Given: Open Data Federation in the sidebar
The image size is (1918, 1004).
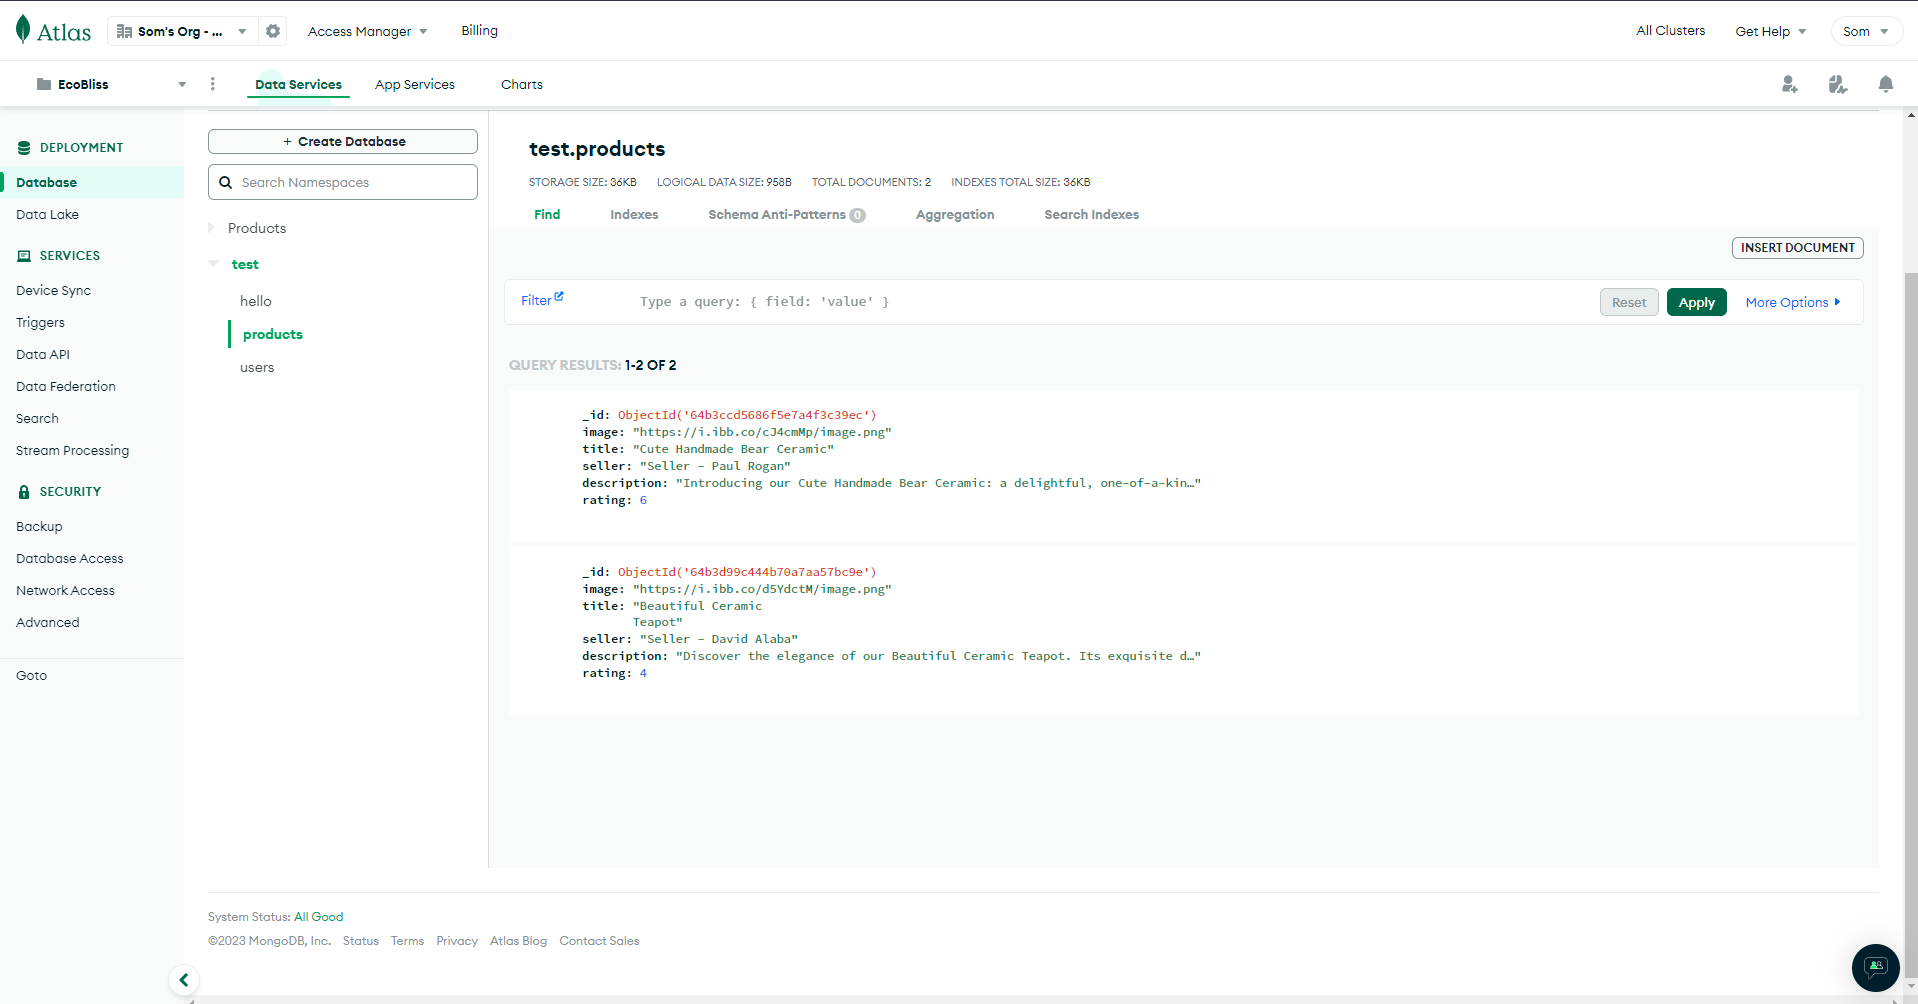Looking at the screenshot, I should tap(66, 386).
